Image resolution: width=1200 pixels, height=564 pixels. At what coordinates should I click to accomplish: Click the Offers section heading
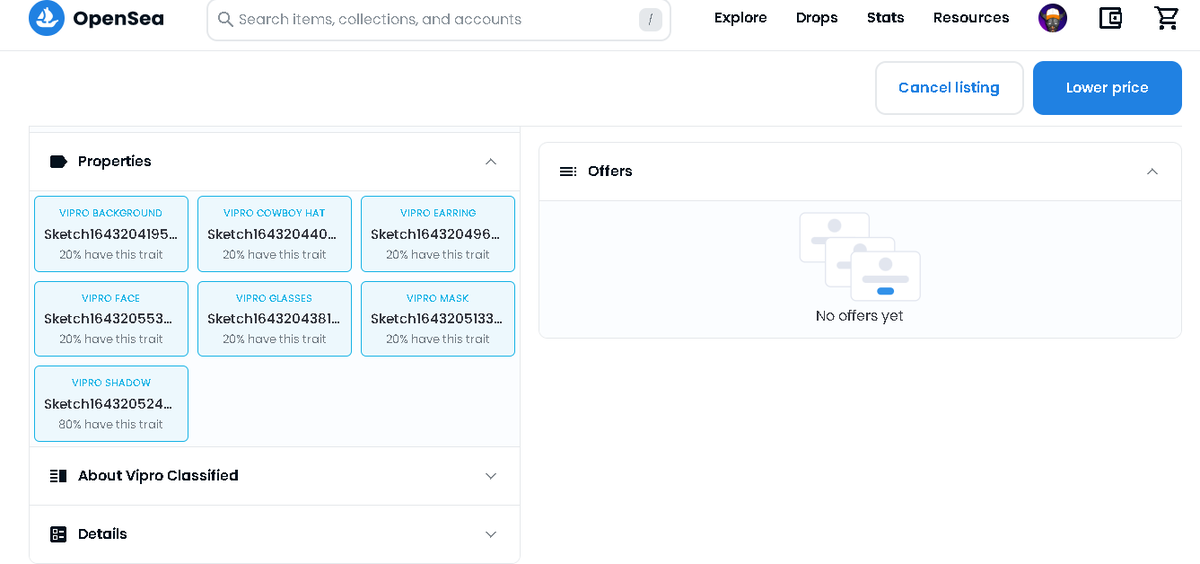click(610, 171)
